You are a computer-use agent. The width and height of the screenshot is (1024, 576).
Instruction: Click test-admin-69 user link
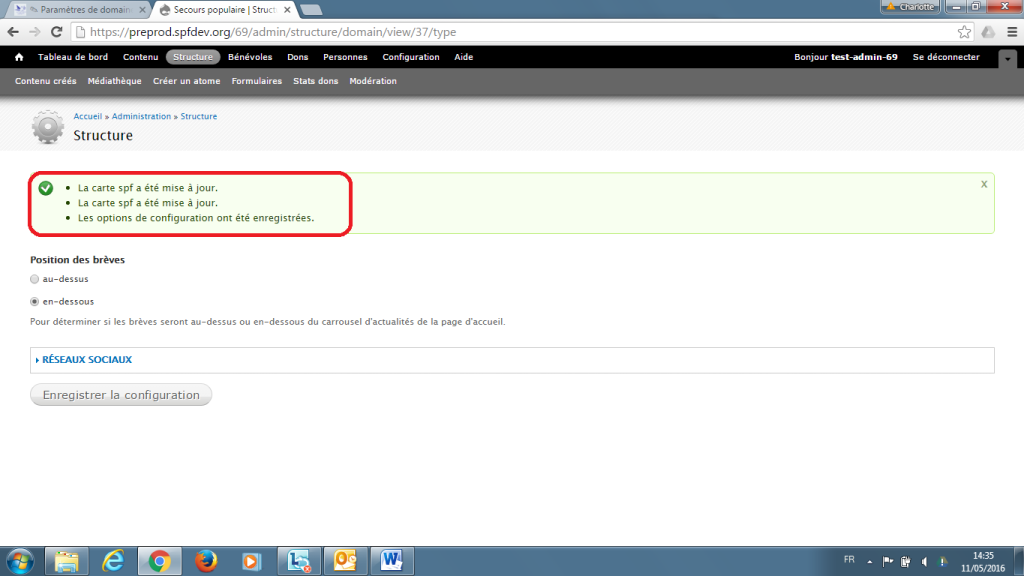[x=864, y=57]
